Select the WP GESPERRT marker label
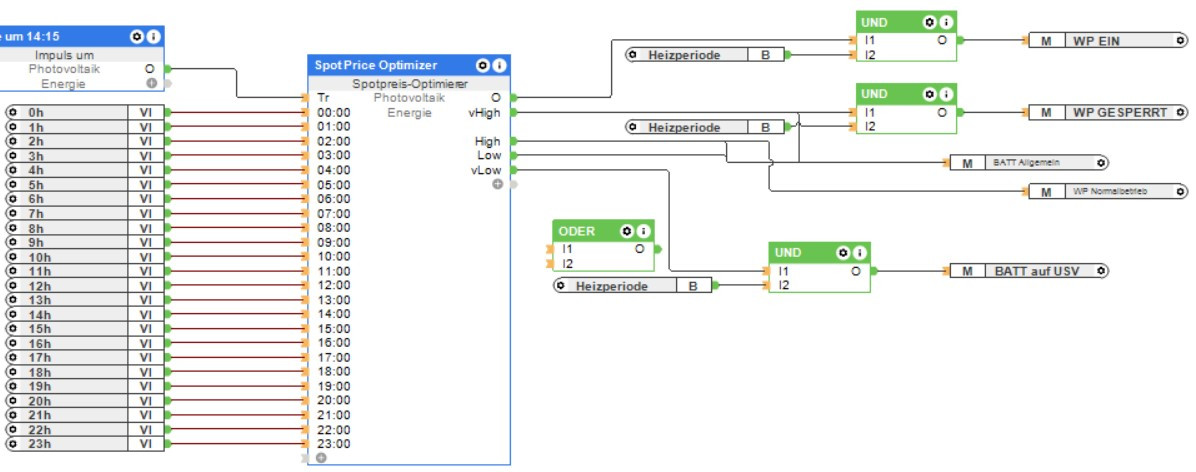The image size is (1196, 472). pyautogui.click(x=1120, y=112)
